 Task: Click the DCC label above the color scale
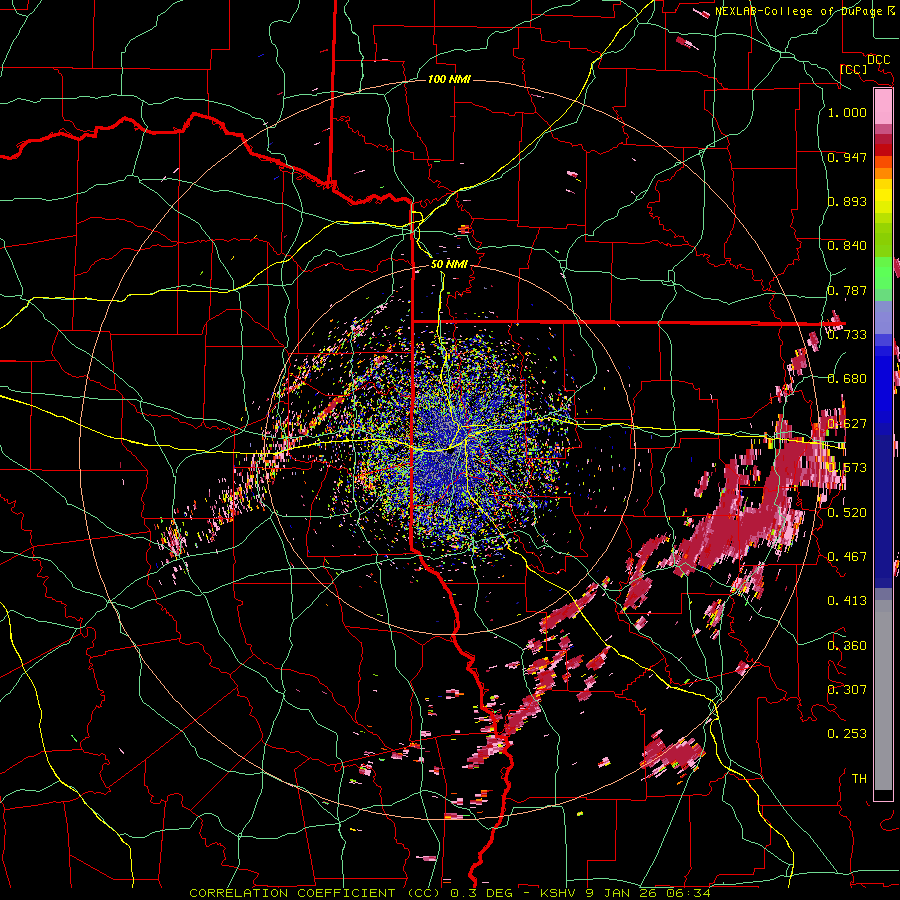click(878, 60)
